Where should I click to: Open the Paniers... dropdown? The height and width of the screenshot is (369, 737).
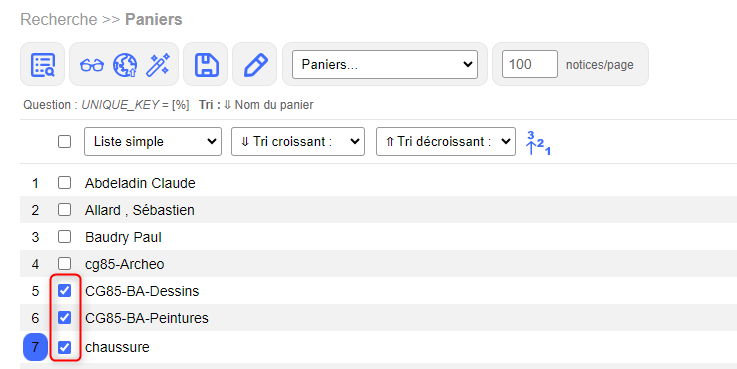[384, 64]
